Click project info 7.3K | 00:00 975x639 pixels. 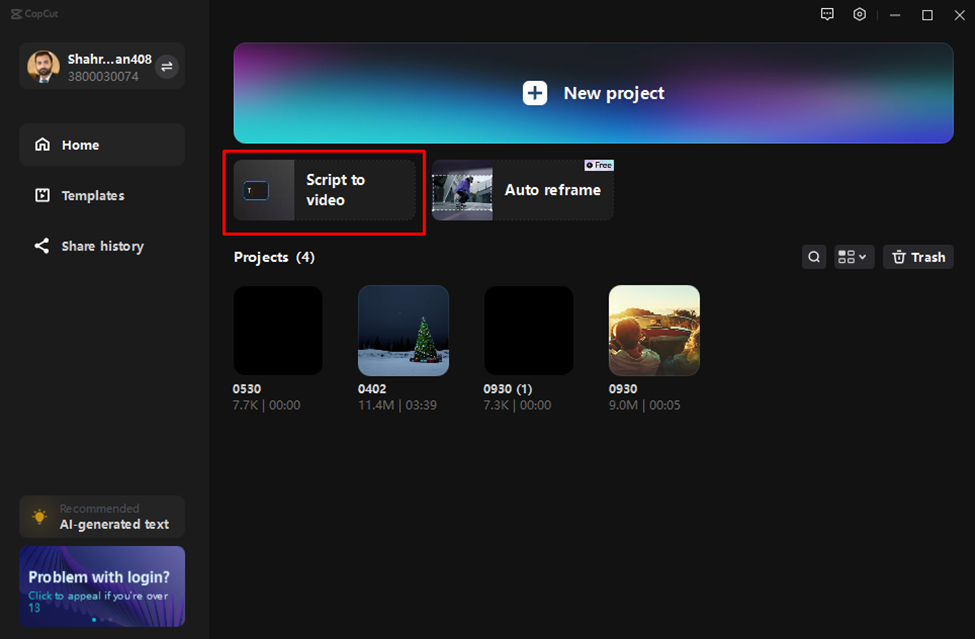point(517,405)
